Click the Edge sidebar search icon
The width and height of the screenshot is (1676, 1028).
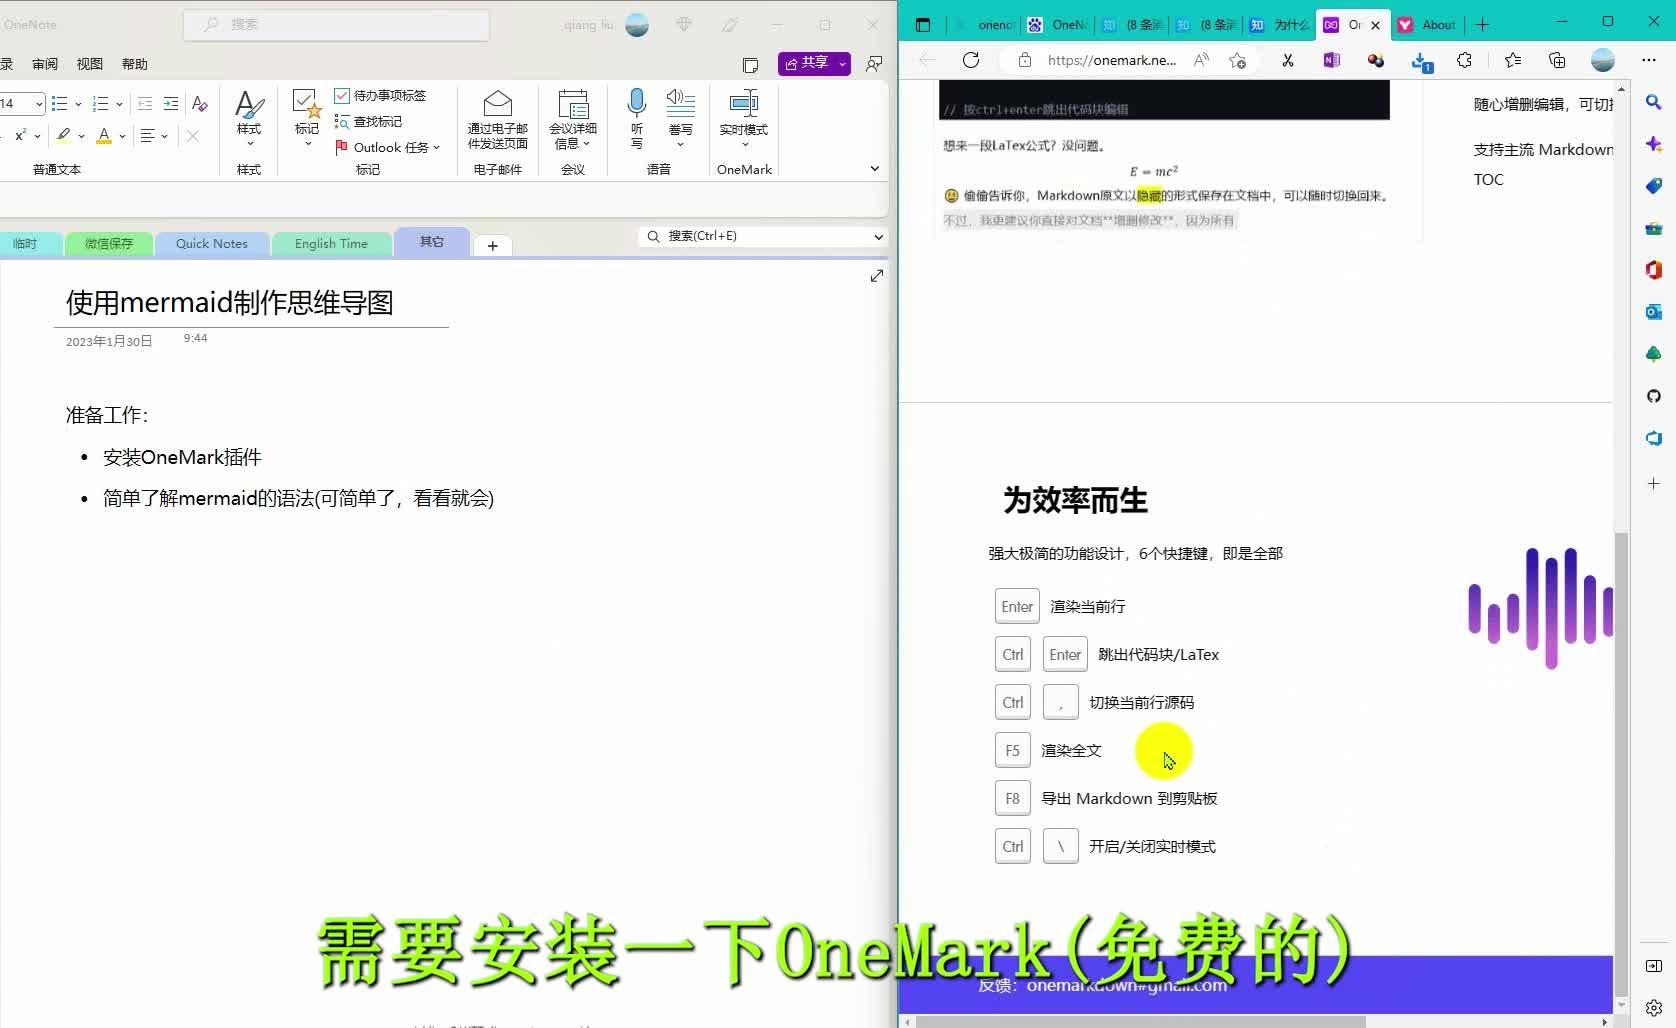click(1653, 102)
